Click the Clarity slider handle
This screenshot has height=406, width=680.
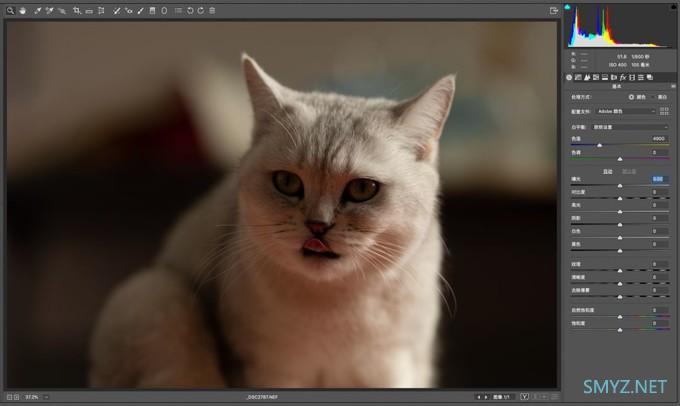coord(620,284)
